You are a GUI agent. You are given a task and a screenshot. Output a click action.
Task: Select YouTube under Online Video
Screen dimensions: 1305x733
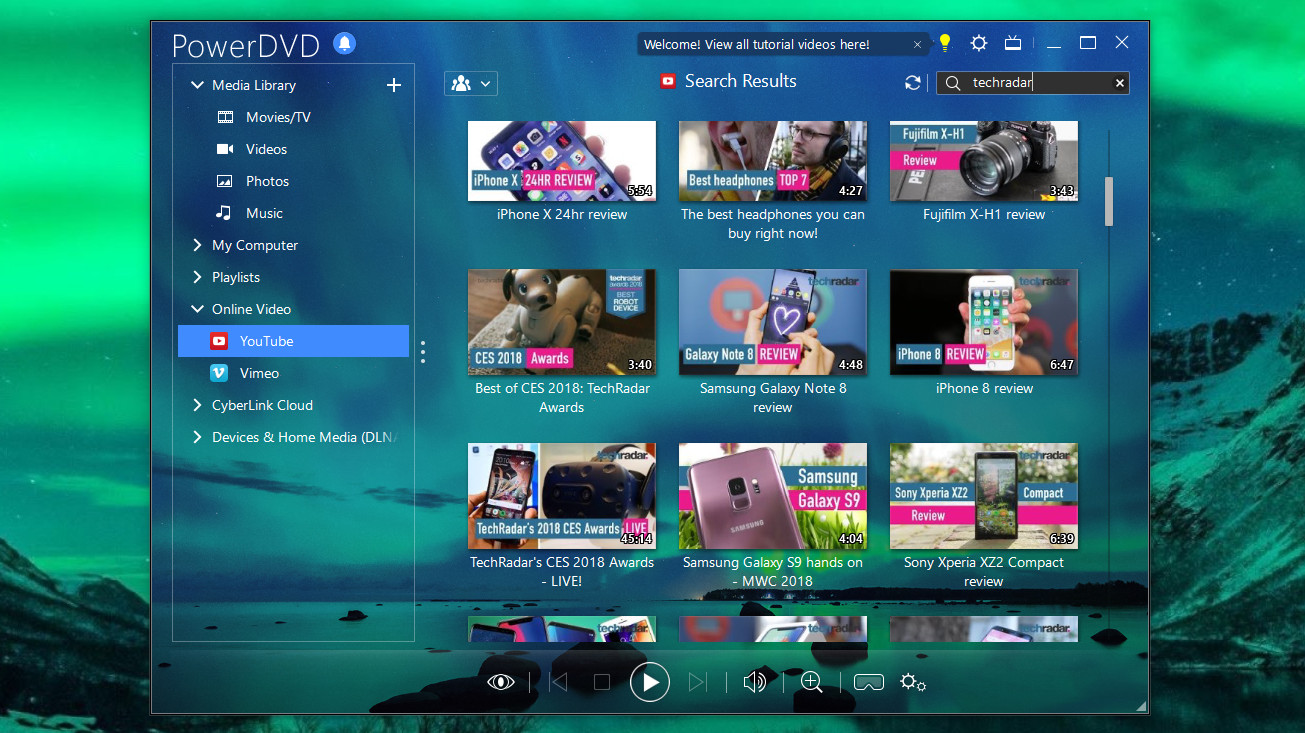(x=293, y=341)
